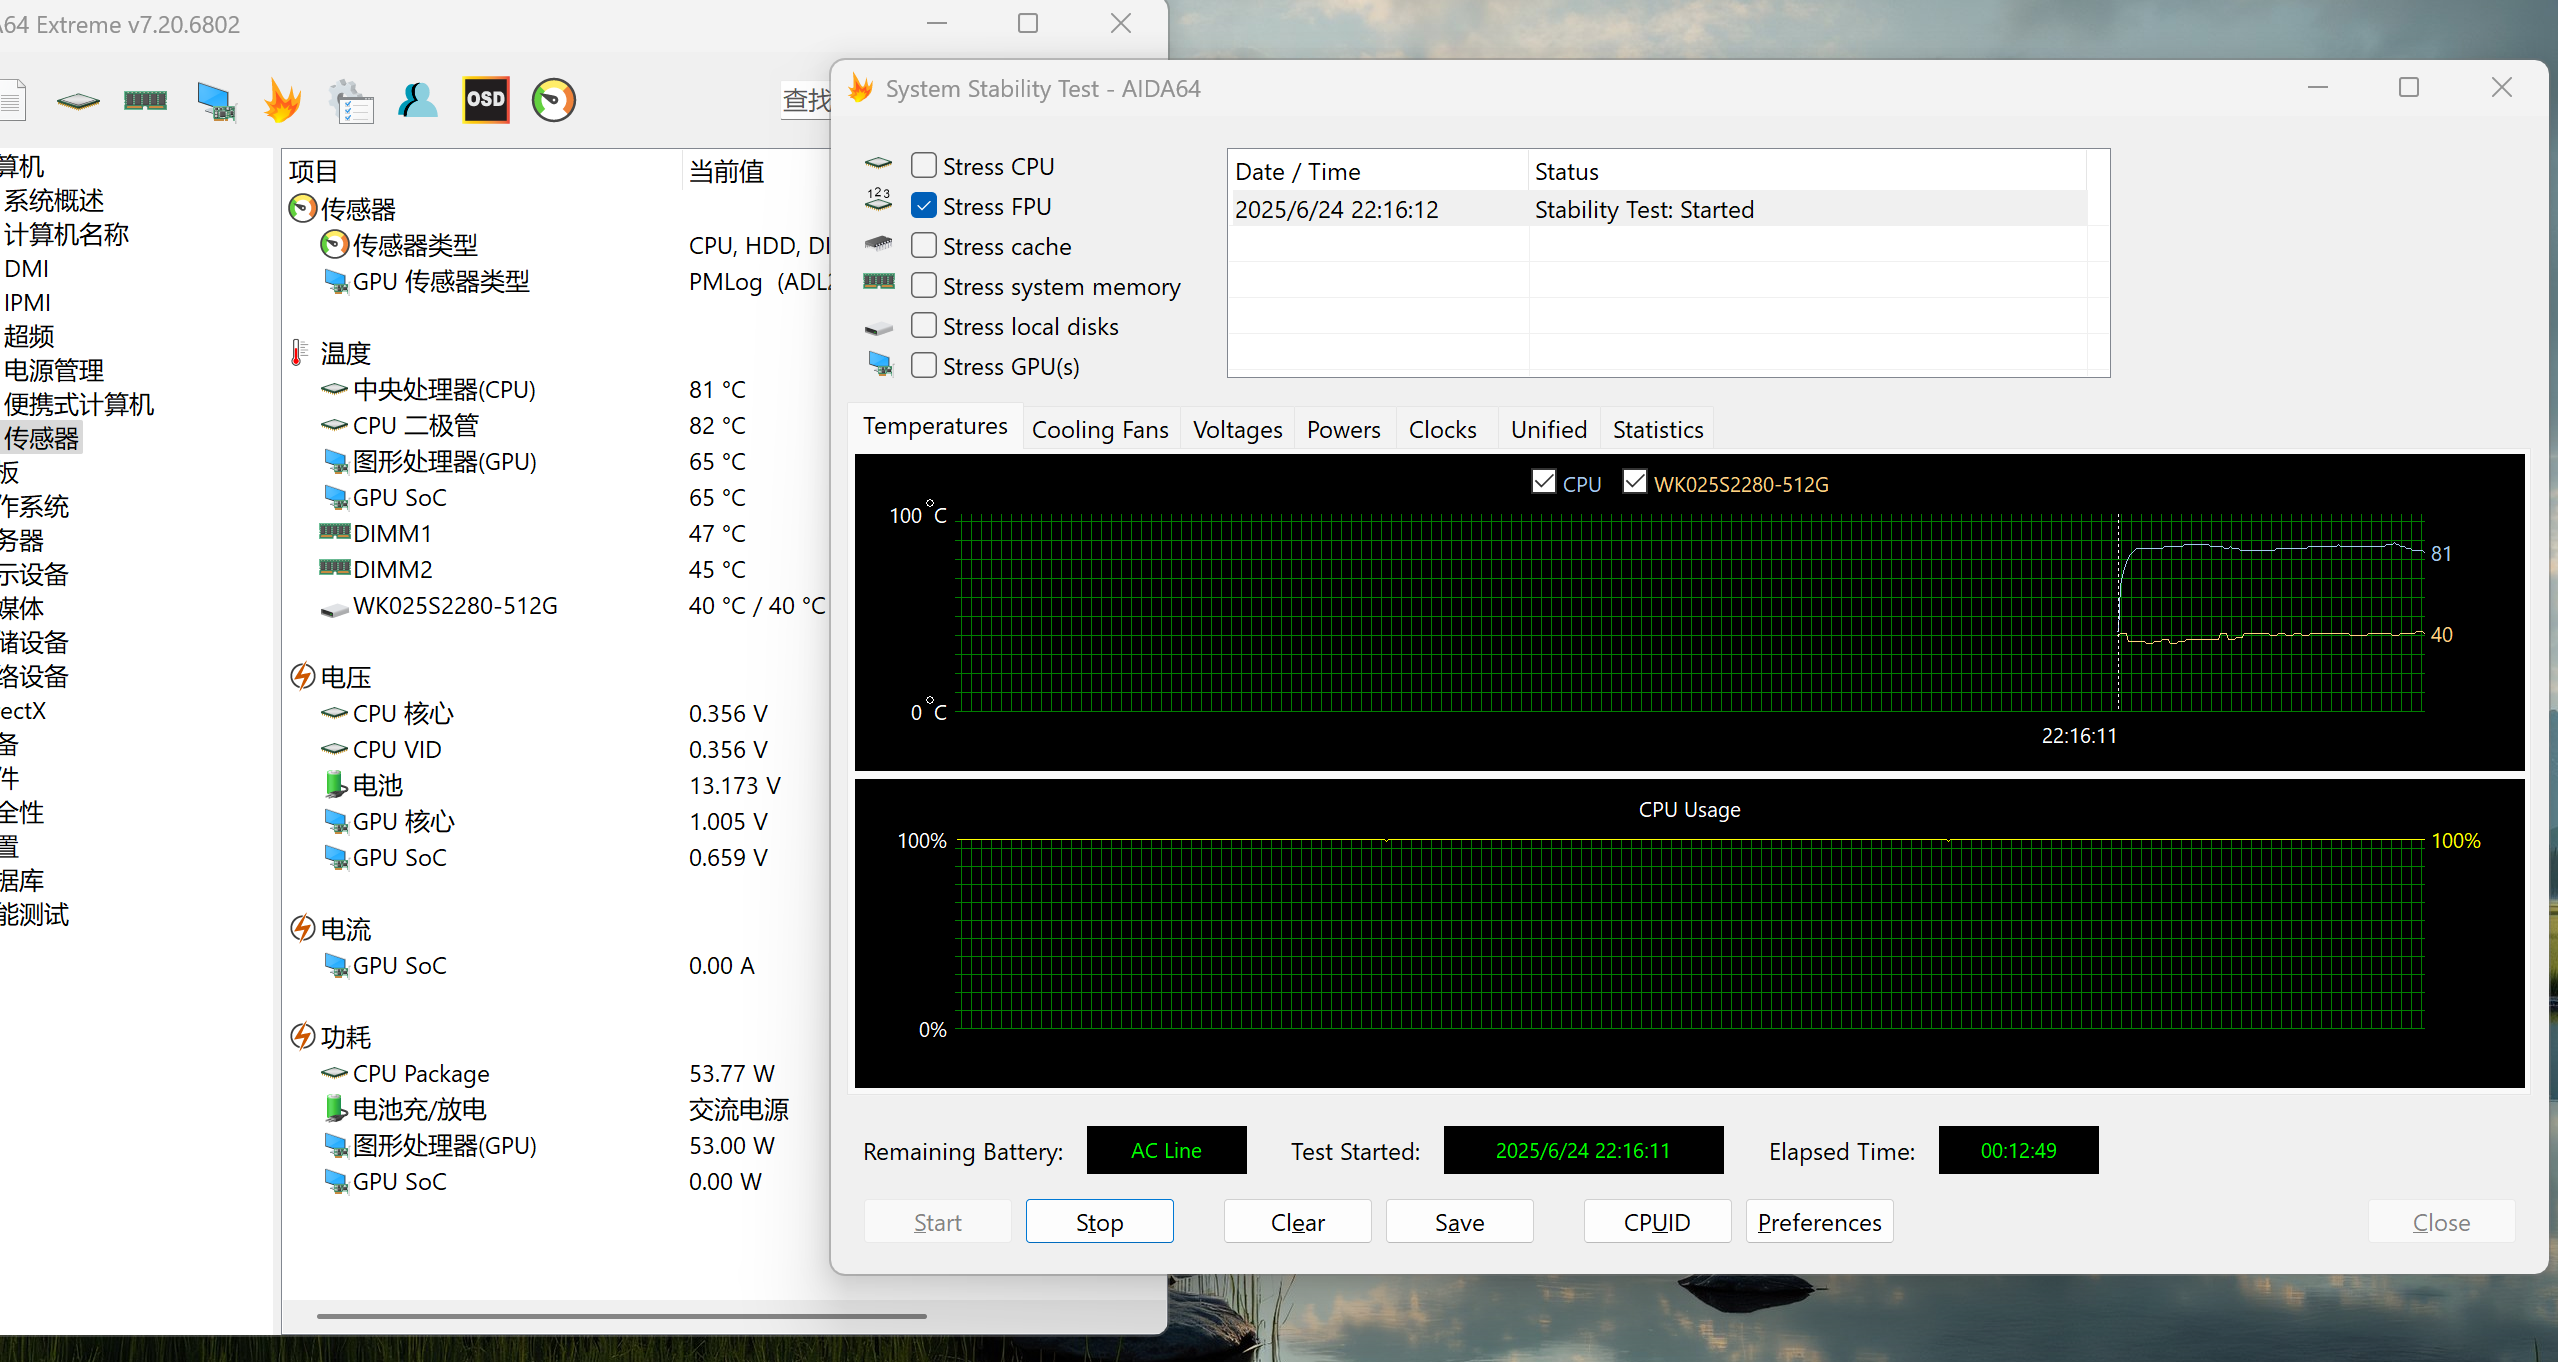Viewport: 2558px width, 1362px height.
Task: Click the 电压 lightning icon
Action: (302, 677)
